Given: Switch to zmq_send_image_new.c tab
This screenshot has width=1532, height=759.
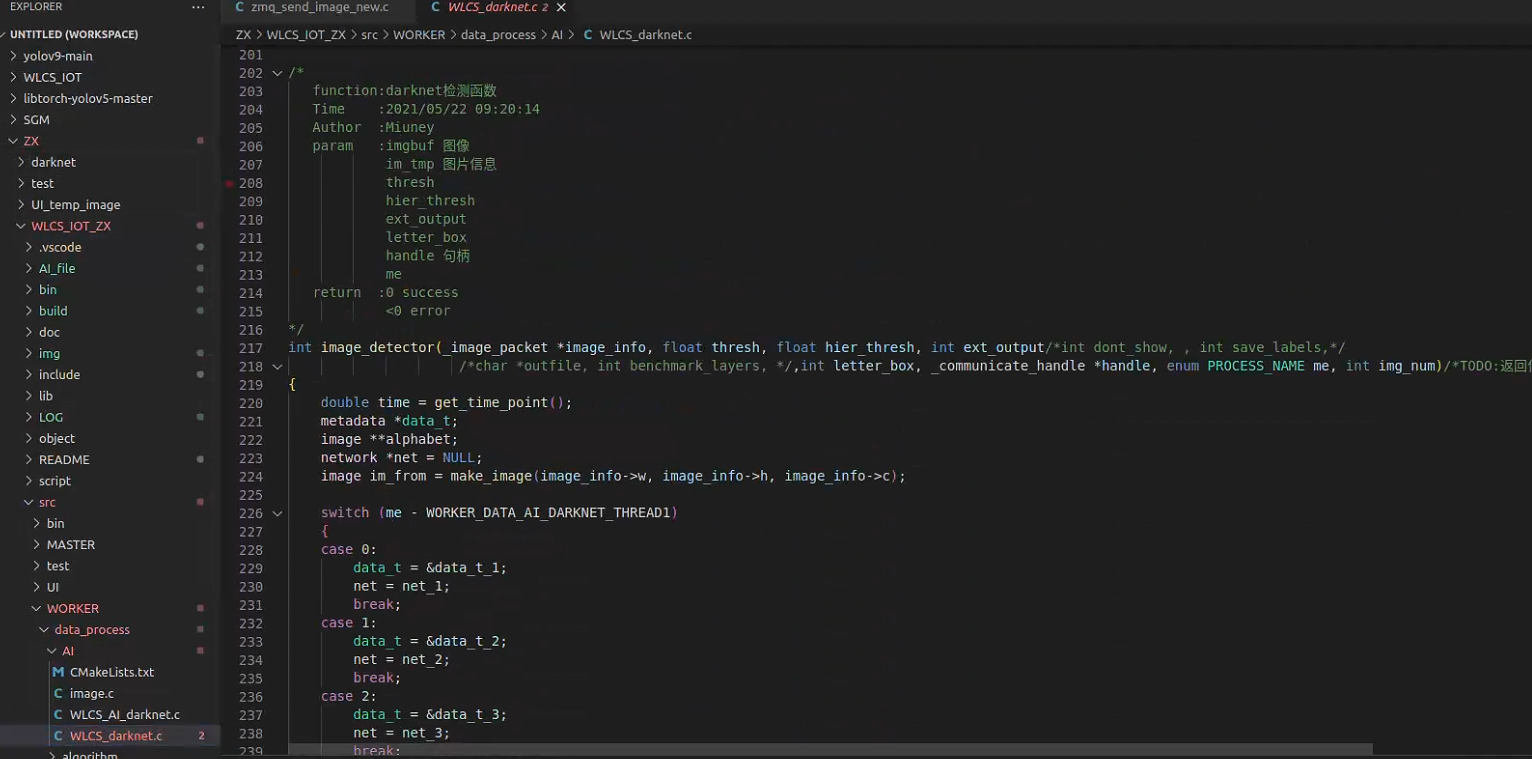Looking at the screenshot, I should pyautogui.click(x=319, y=7).
